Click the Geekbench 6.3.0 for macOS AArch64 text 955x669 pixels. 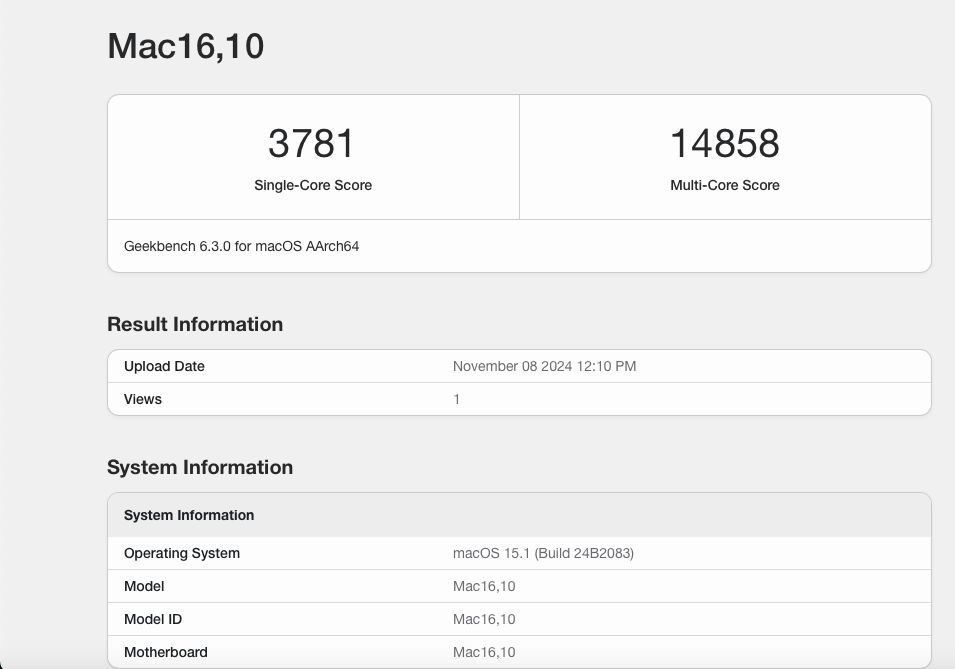243,245
